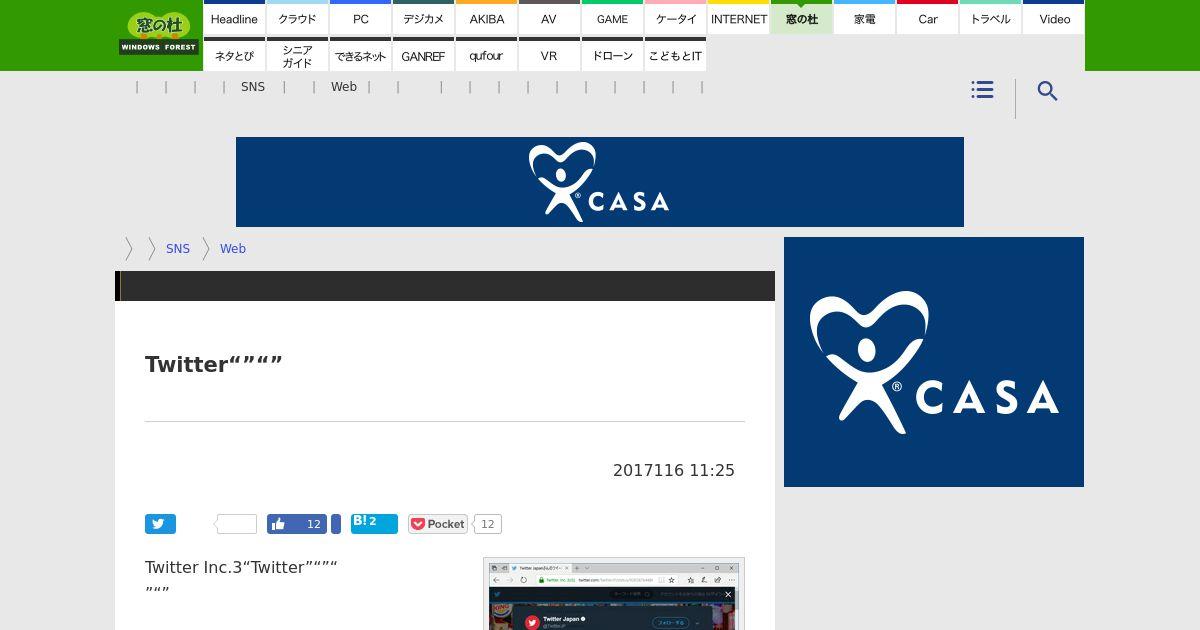Screen dimensions: 1200x630
Task: Open the Headline site tab
Action: click(x=234, y=18)
